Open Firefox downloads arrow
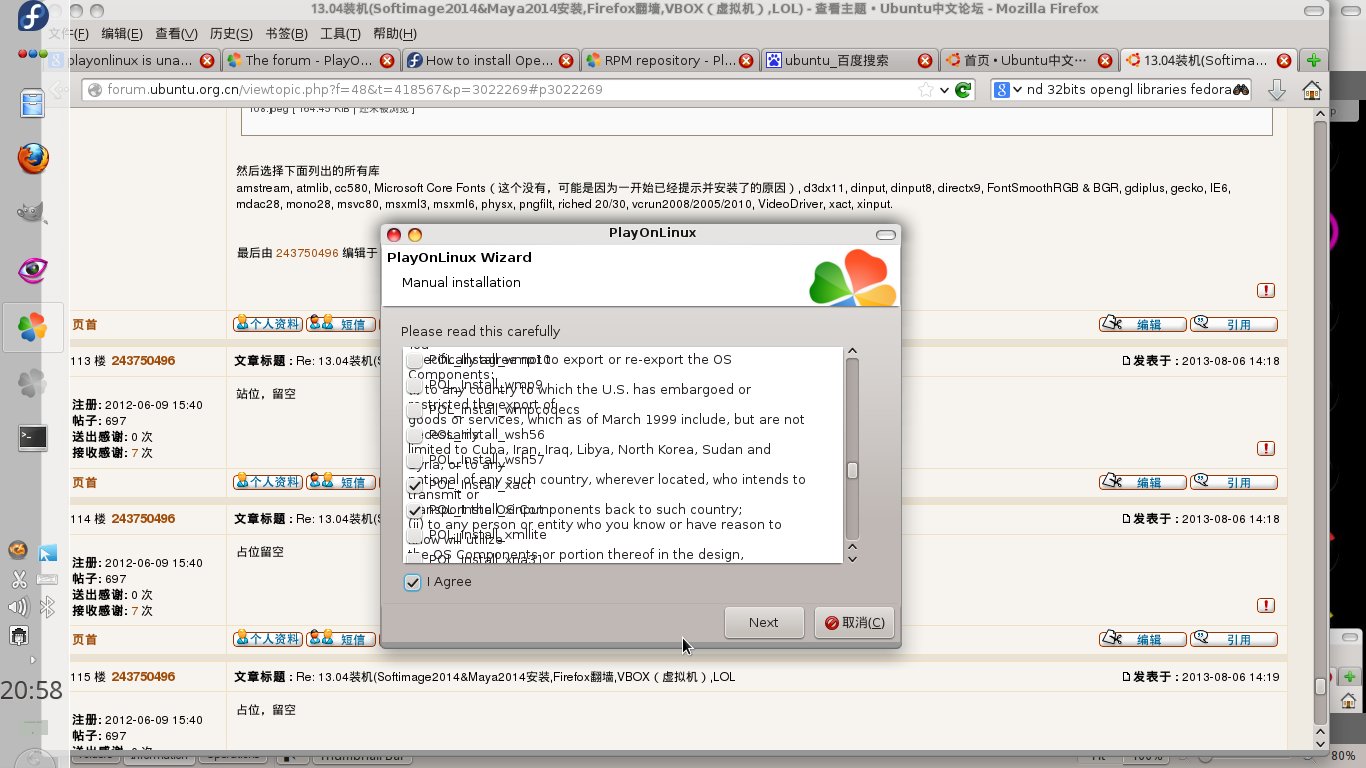 pos(1276,90)
